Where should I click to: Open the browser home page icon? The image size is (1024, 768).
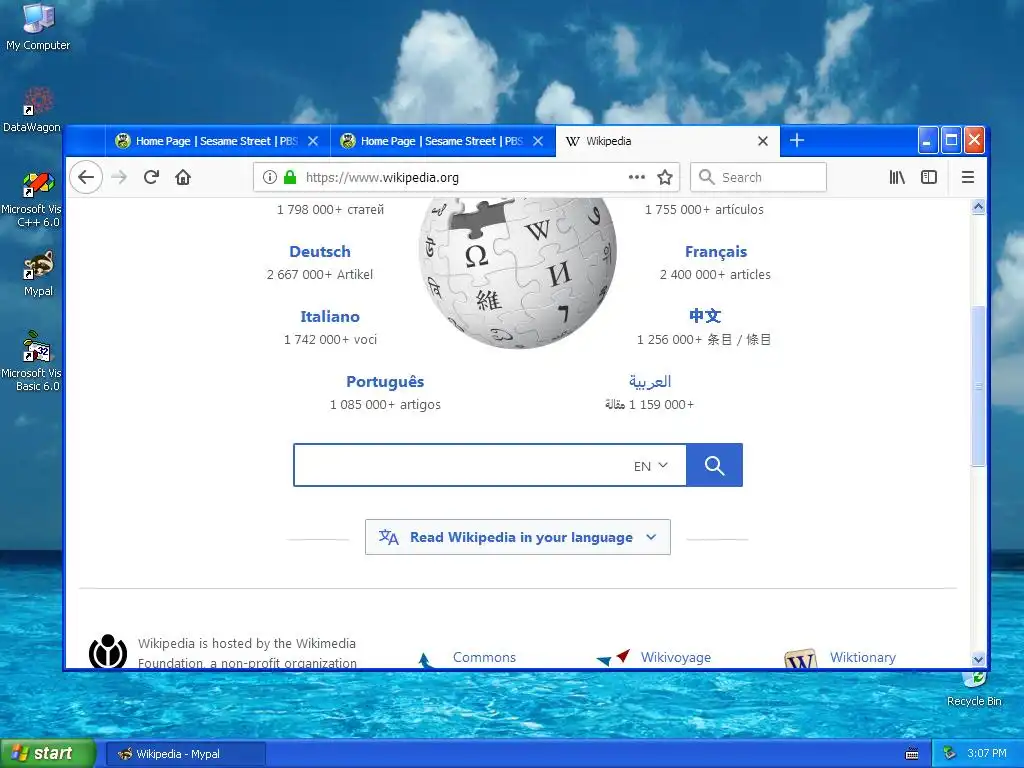pyautogui.click(x=184, y=177)
